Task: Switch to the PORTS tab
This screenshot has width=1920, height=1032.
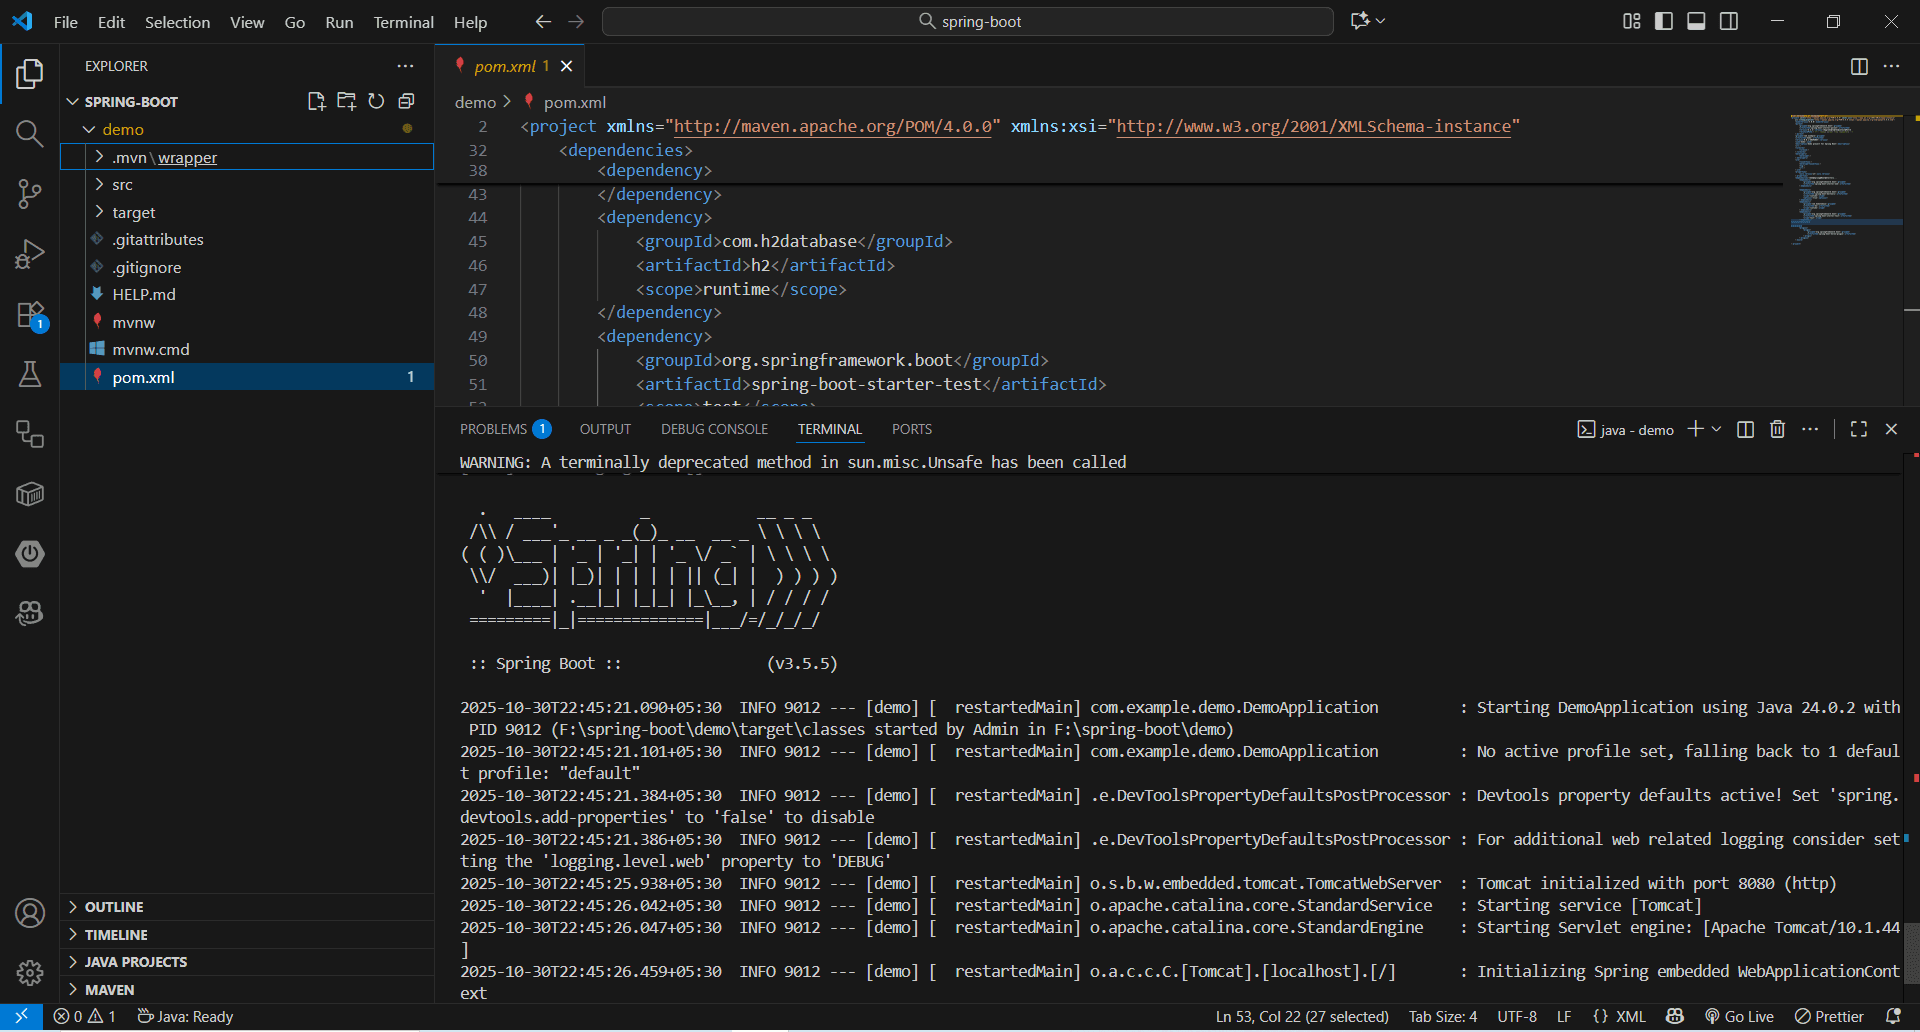Action: (x=912, y=429)
